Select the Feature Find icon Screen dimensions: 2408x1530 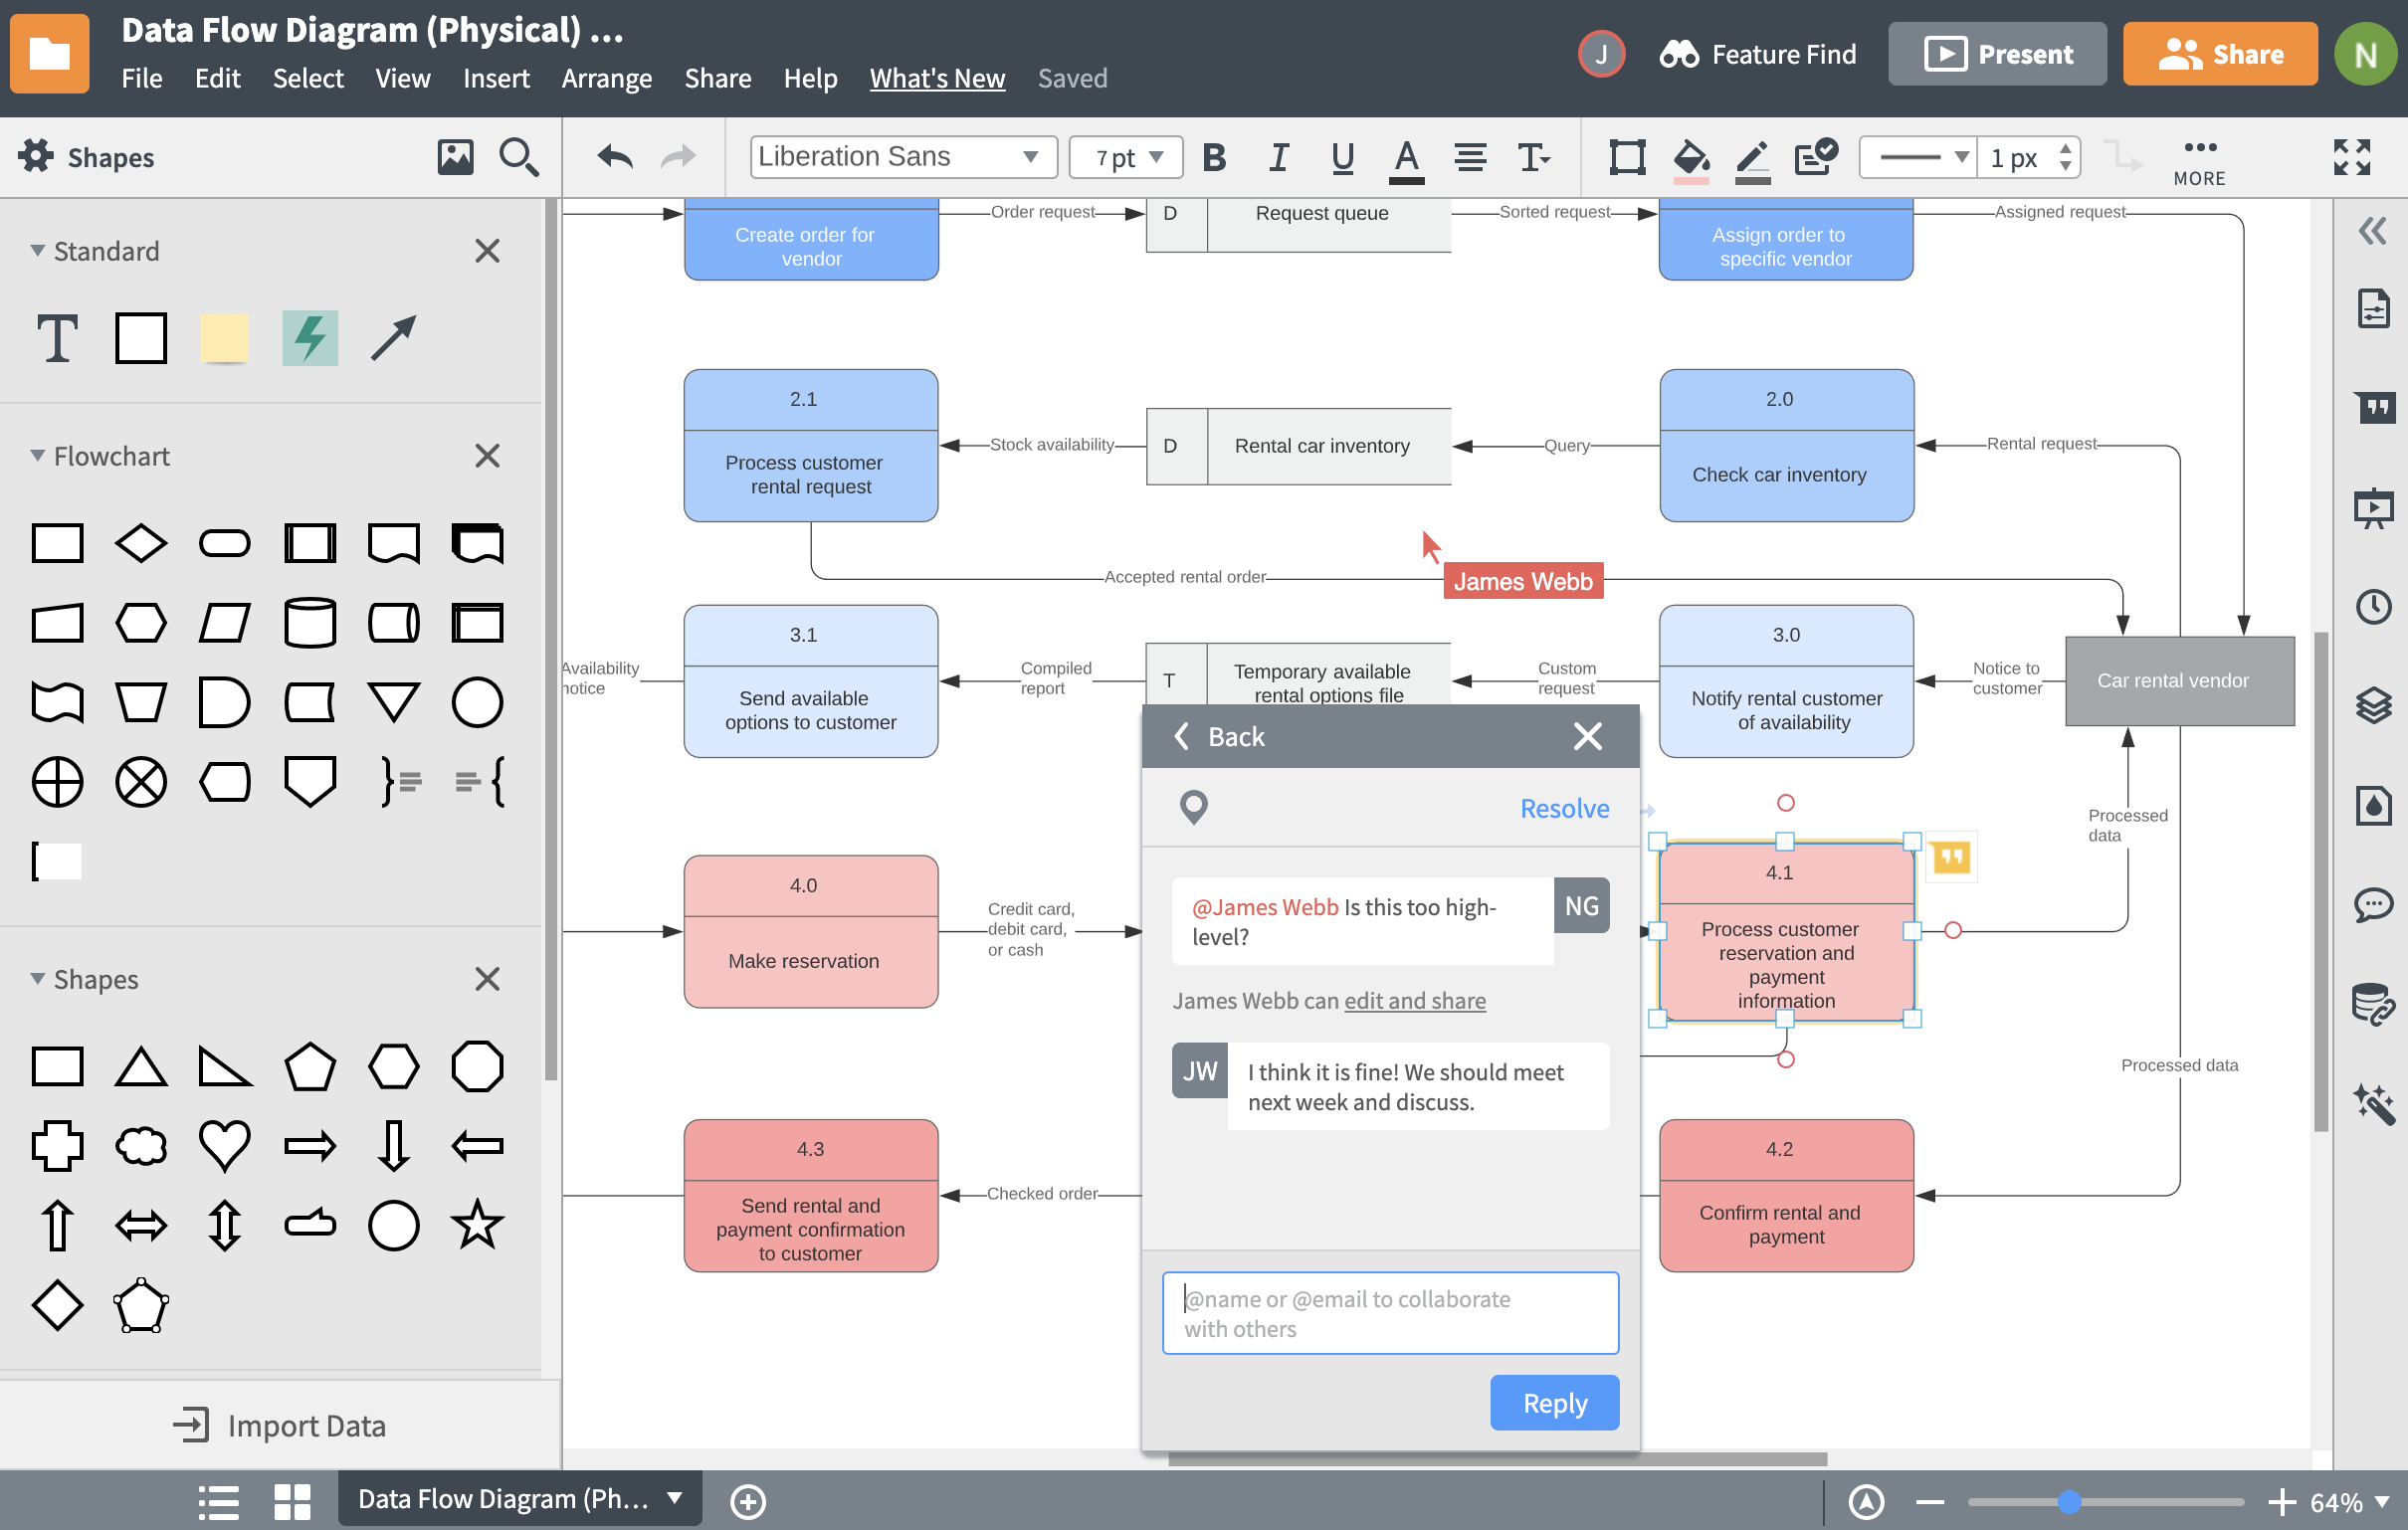(1680, 53)
